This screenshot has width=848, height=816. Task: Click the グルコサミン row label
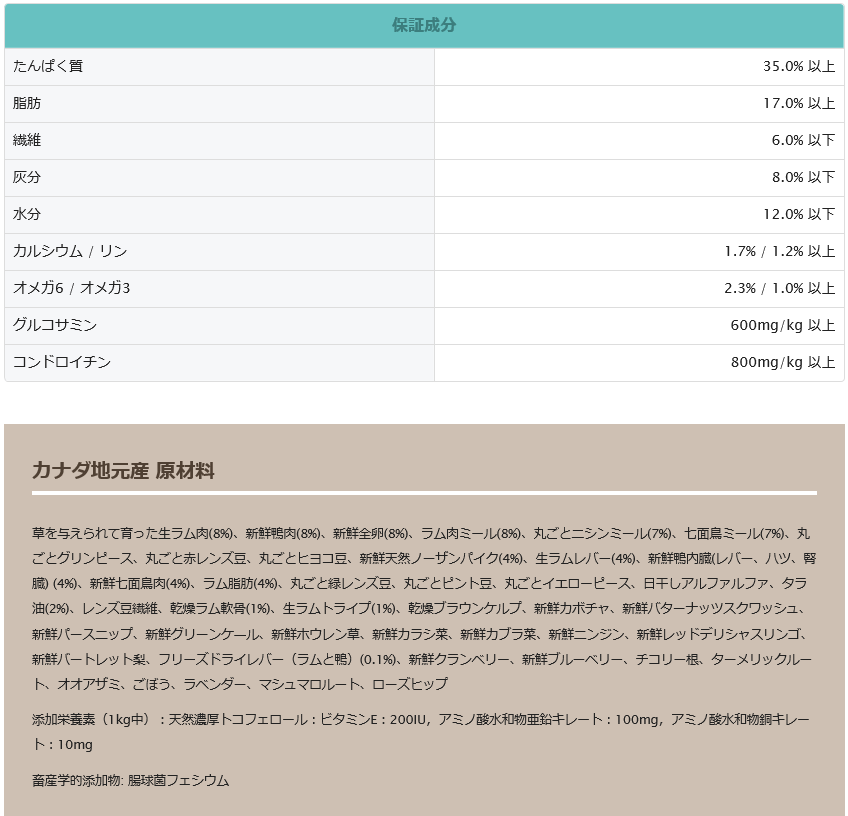55,326
